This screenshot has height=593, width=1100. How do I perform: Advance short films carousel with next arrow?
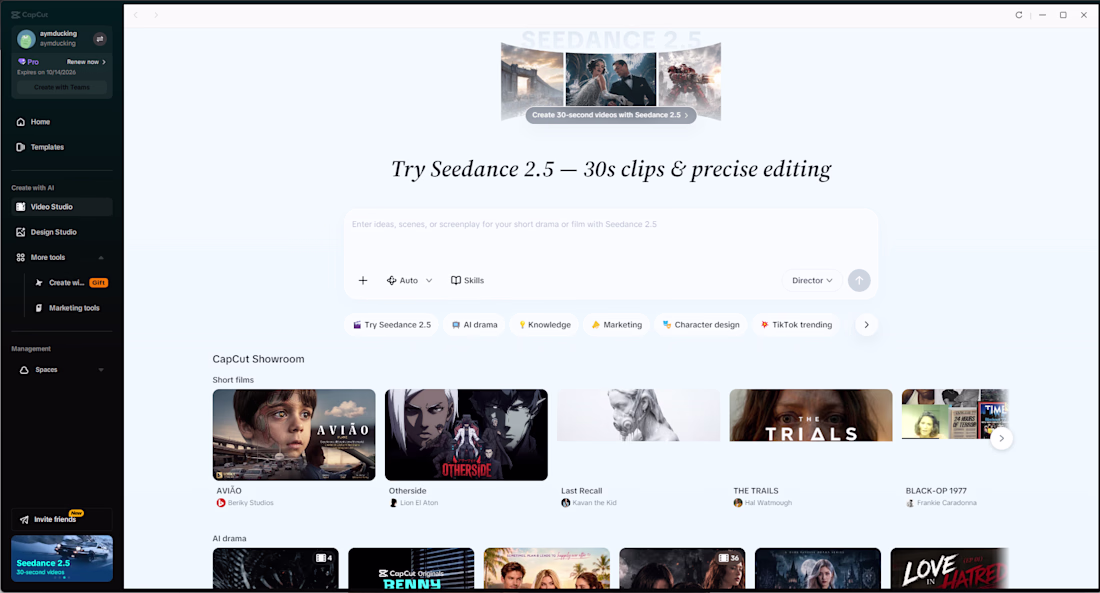click(x=1001, y=439)
